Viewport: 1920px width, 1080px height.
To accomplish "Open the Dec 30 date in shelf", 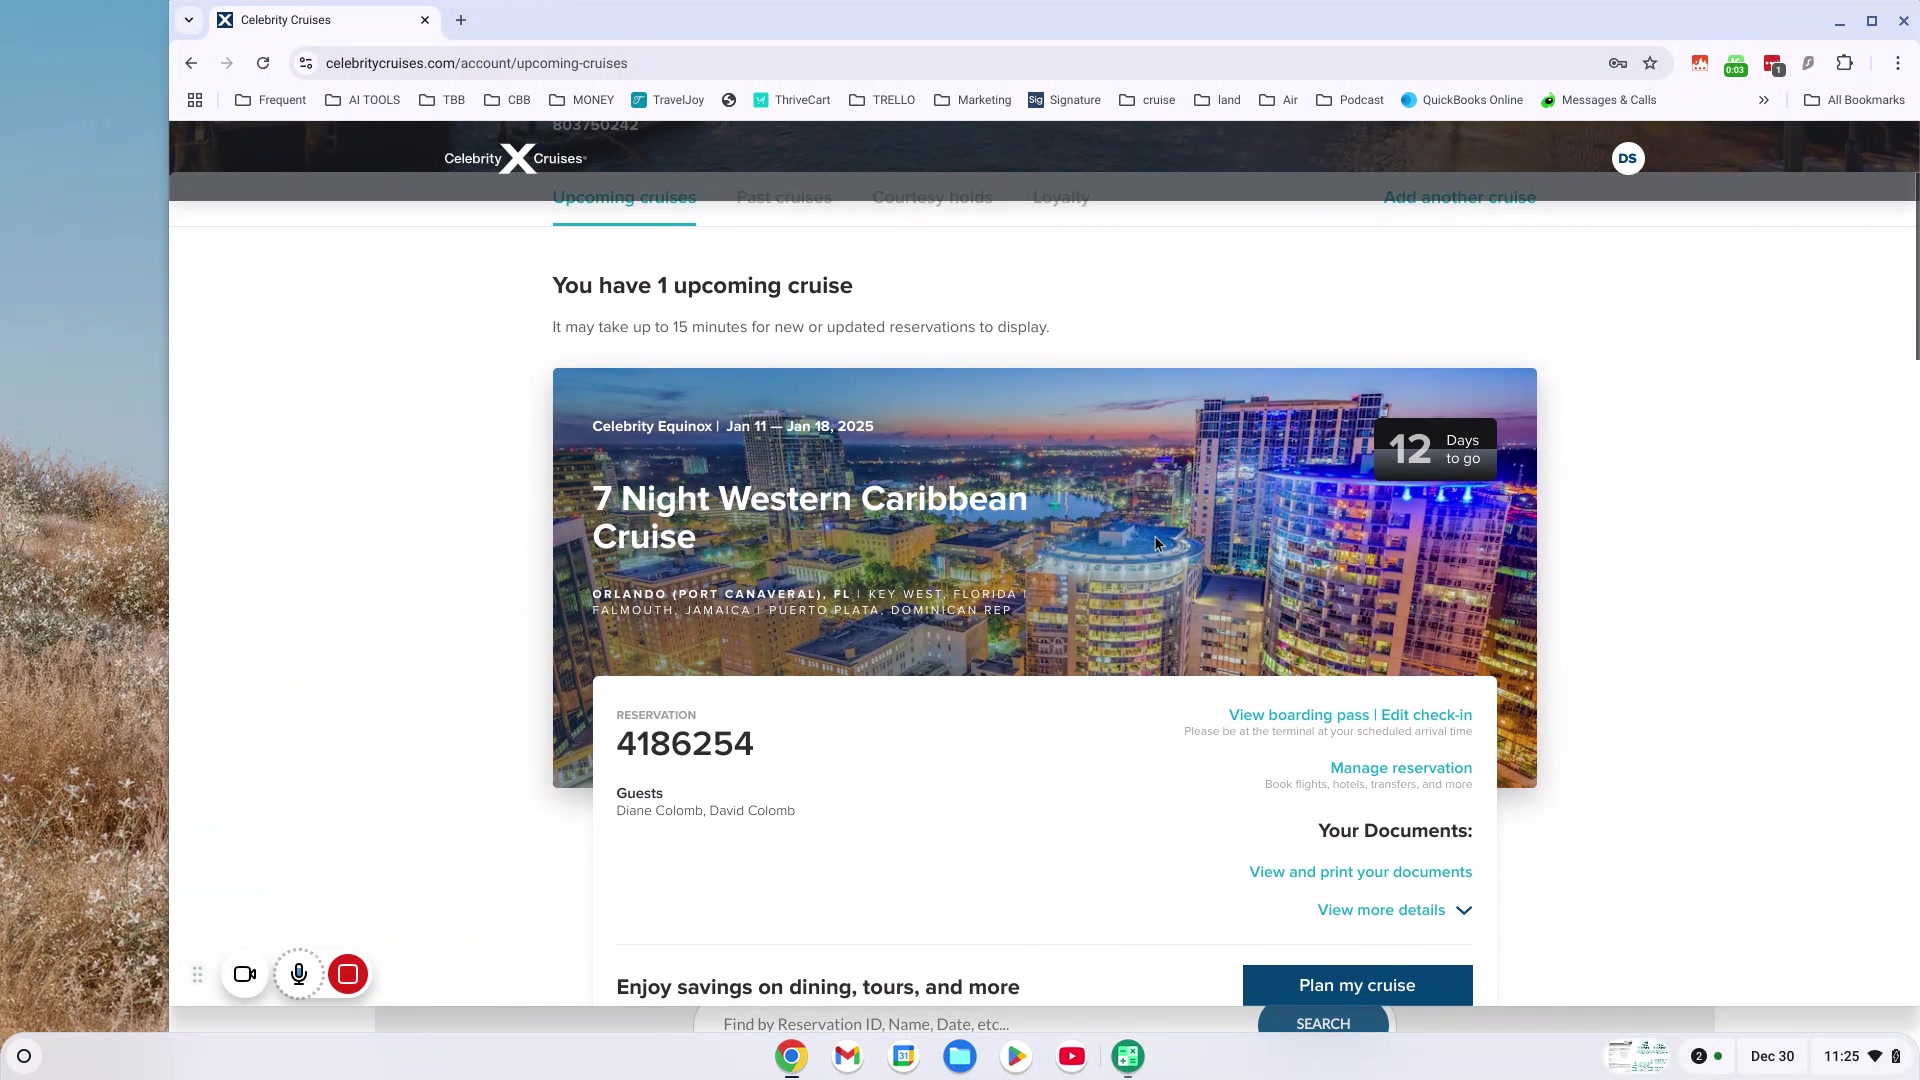I will click(1772, 1056).
